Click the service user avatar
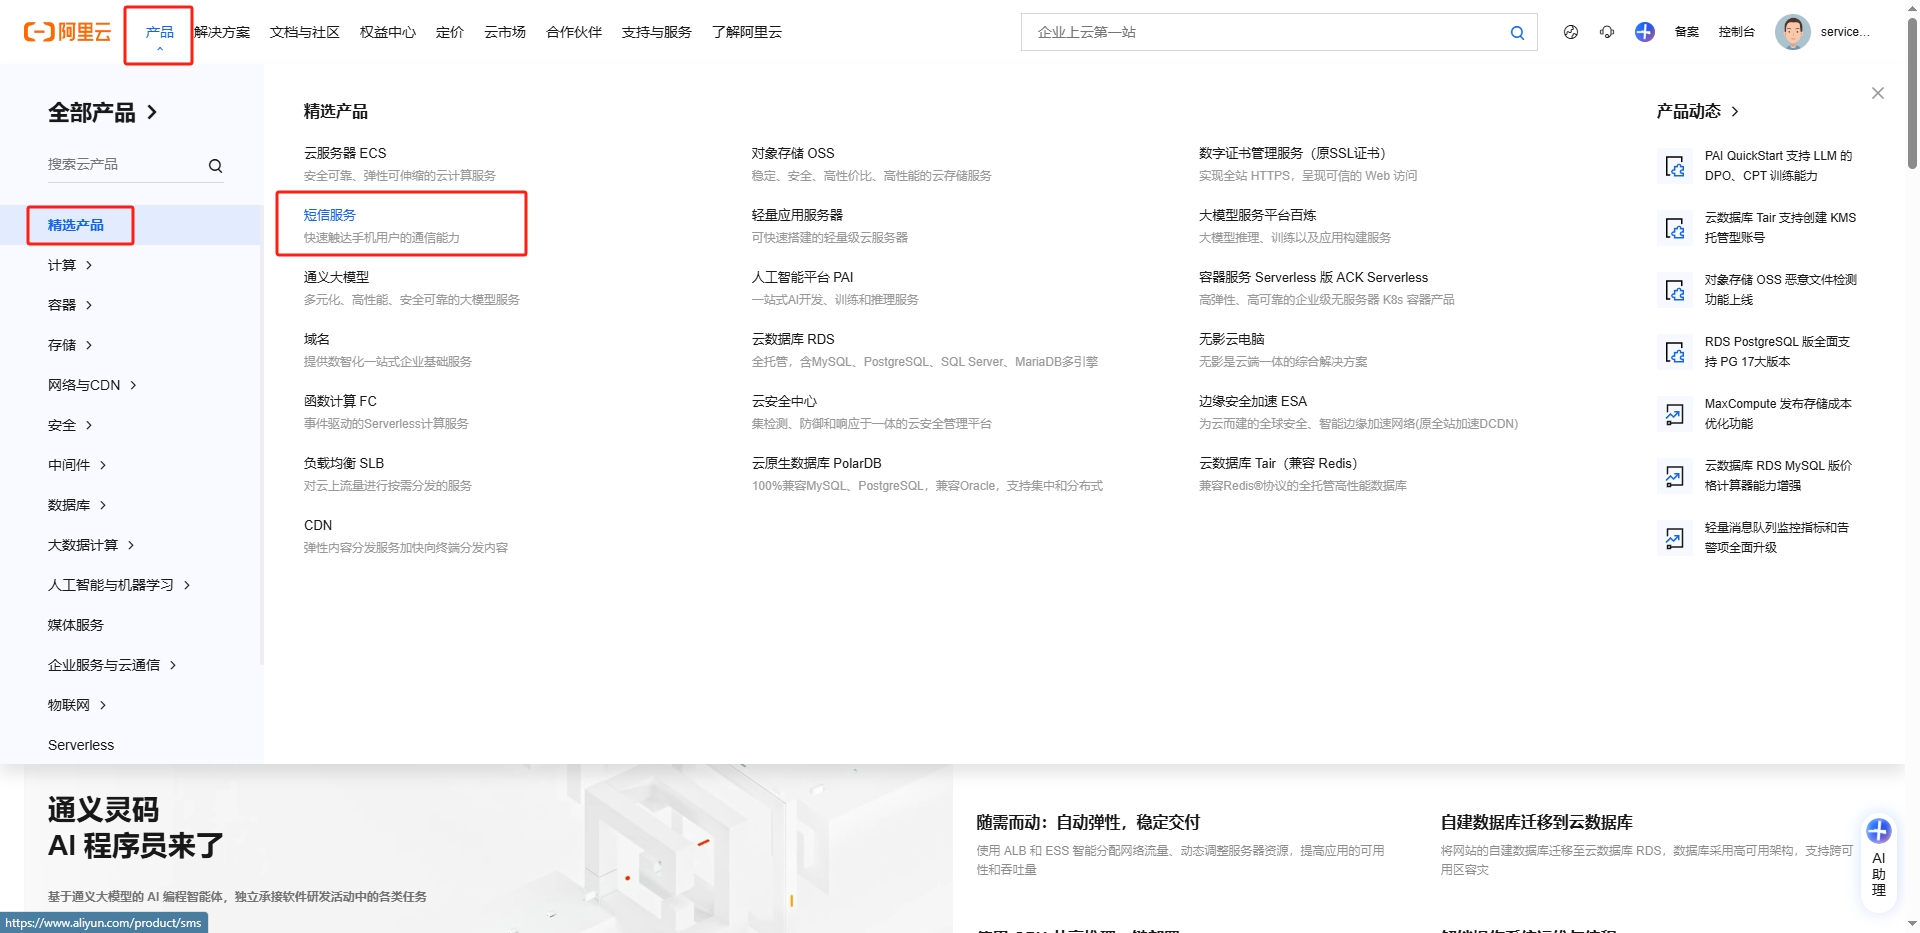The image size is (1920, 933). 1793,31
